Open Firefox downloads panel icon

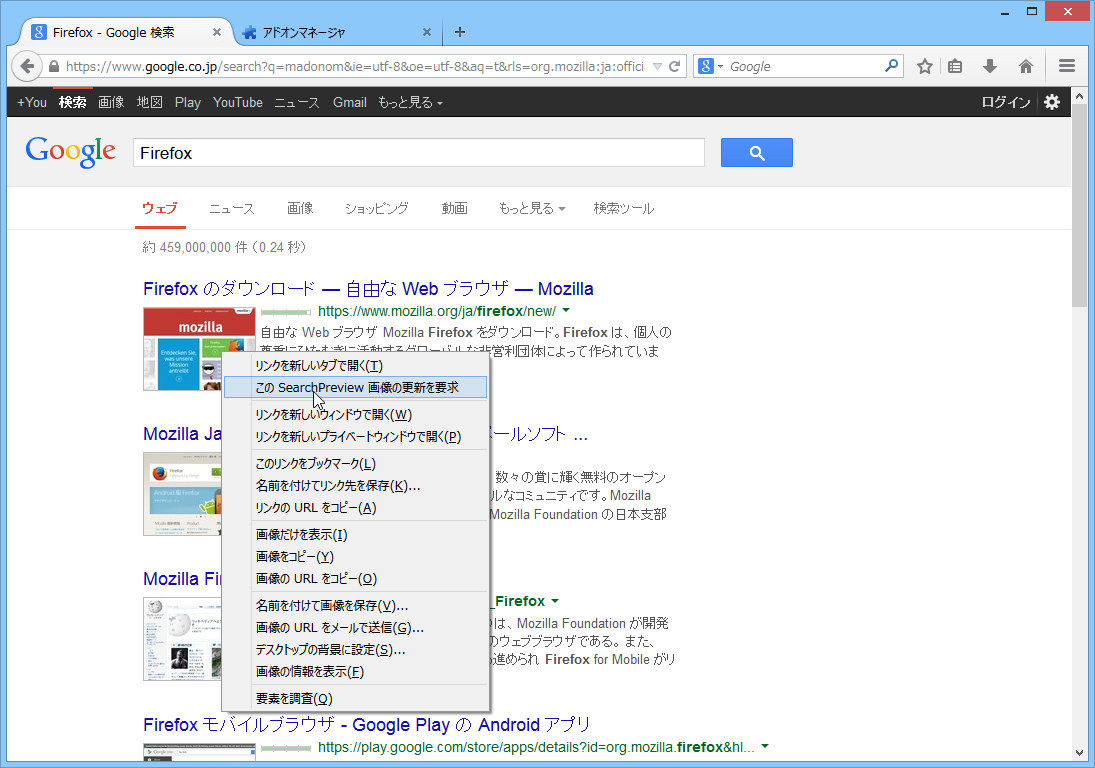989,65
